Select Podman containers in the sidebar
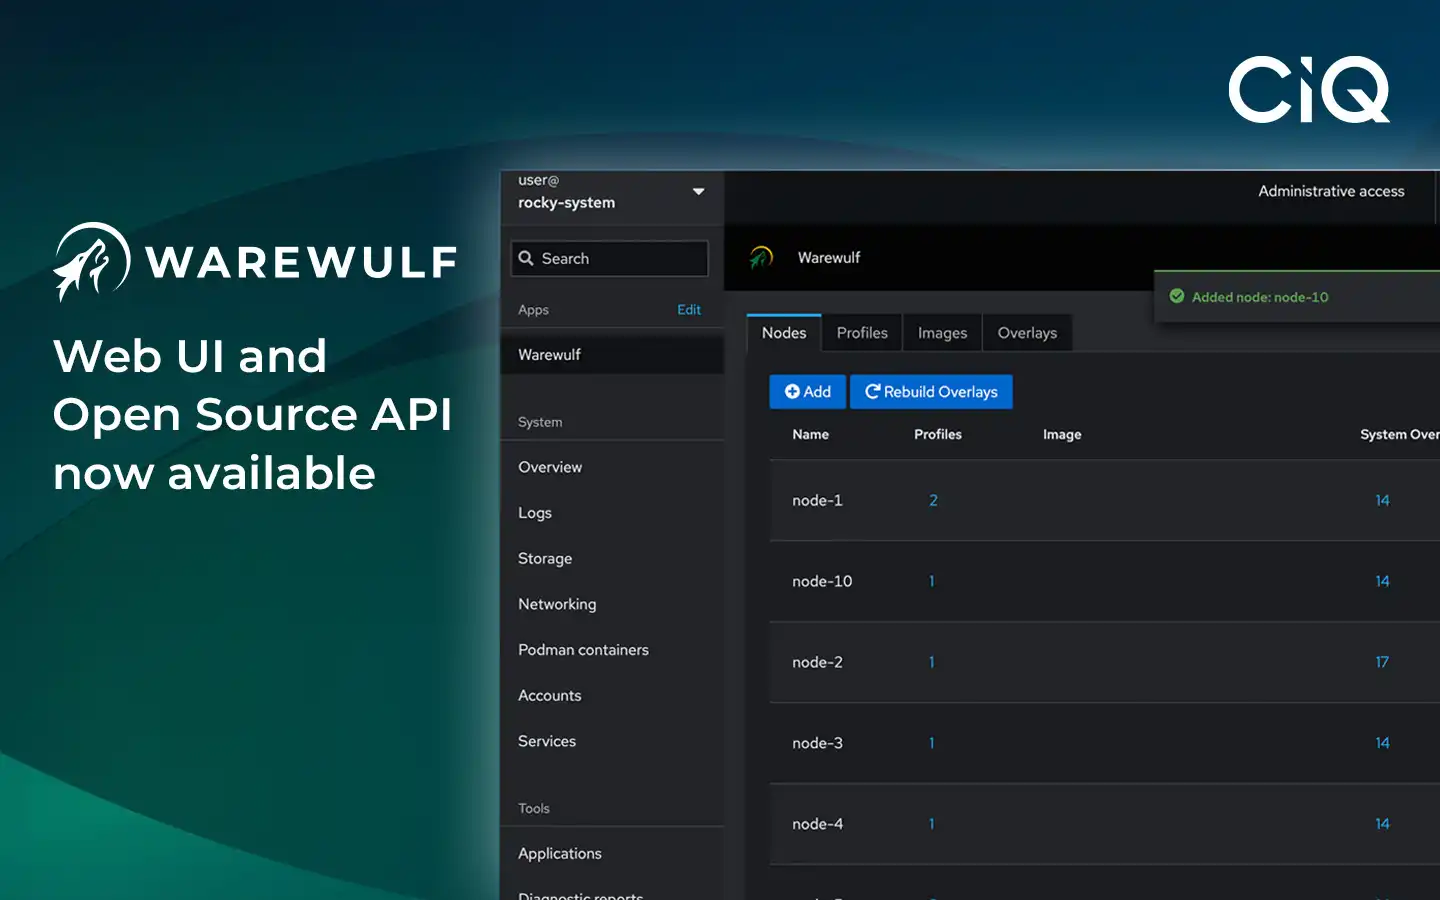This screenshot has width=1440, height=900. point(582,649)
